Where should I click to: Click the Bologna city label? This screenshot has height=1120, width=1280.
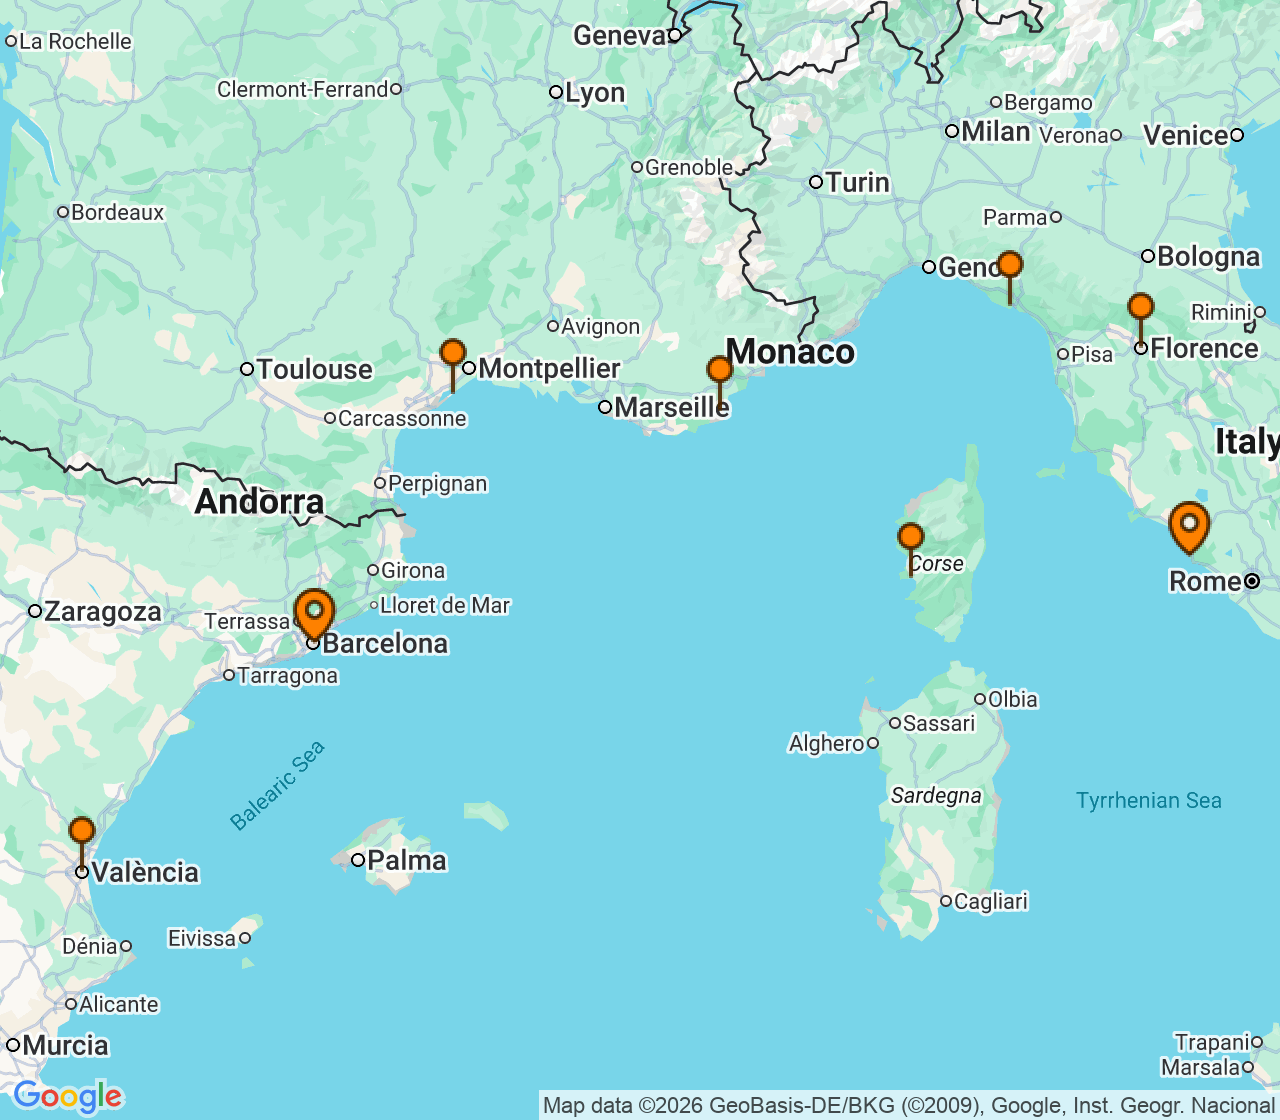1209,257
